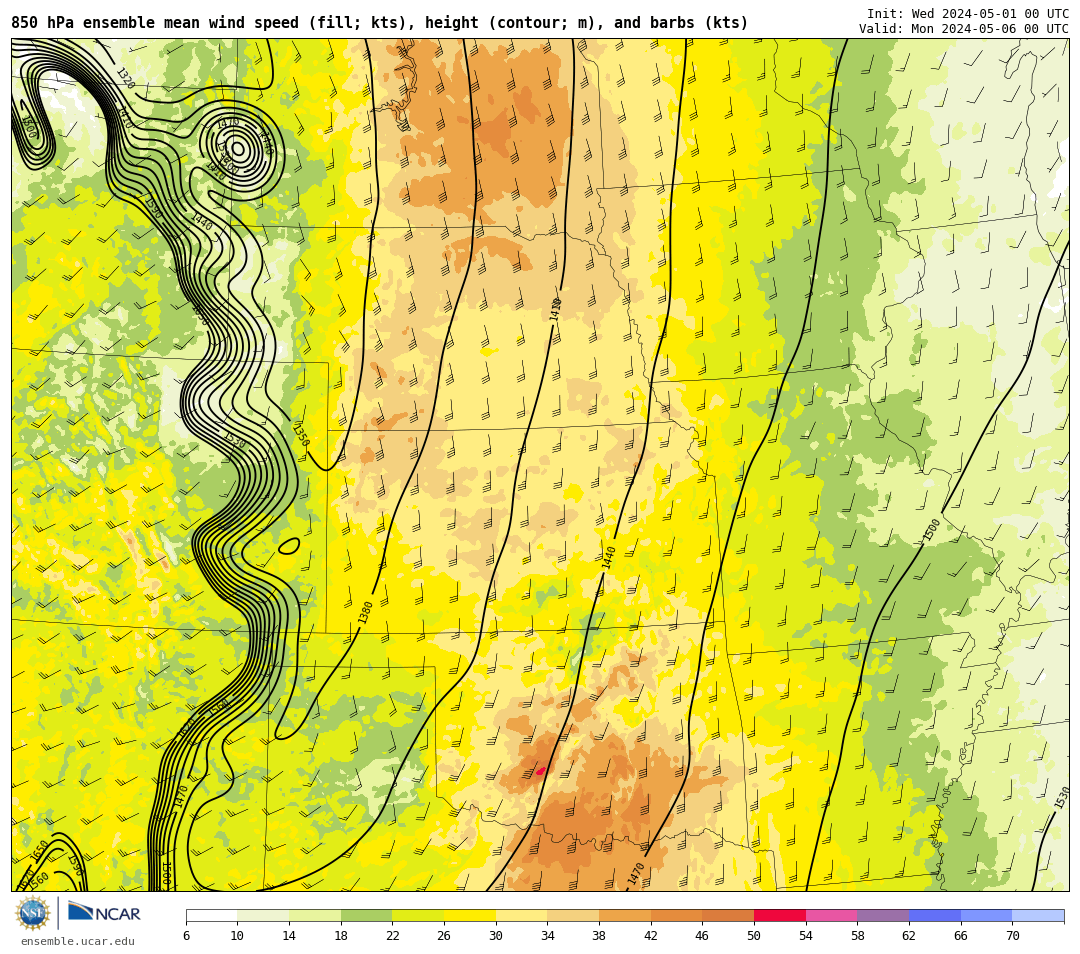Screen dimensions: 1080x954
Task: Click the colorbar label '50'
Action: (754, 935)
